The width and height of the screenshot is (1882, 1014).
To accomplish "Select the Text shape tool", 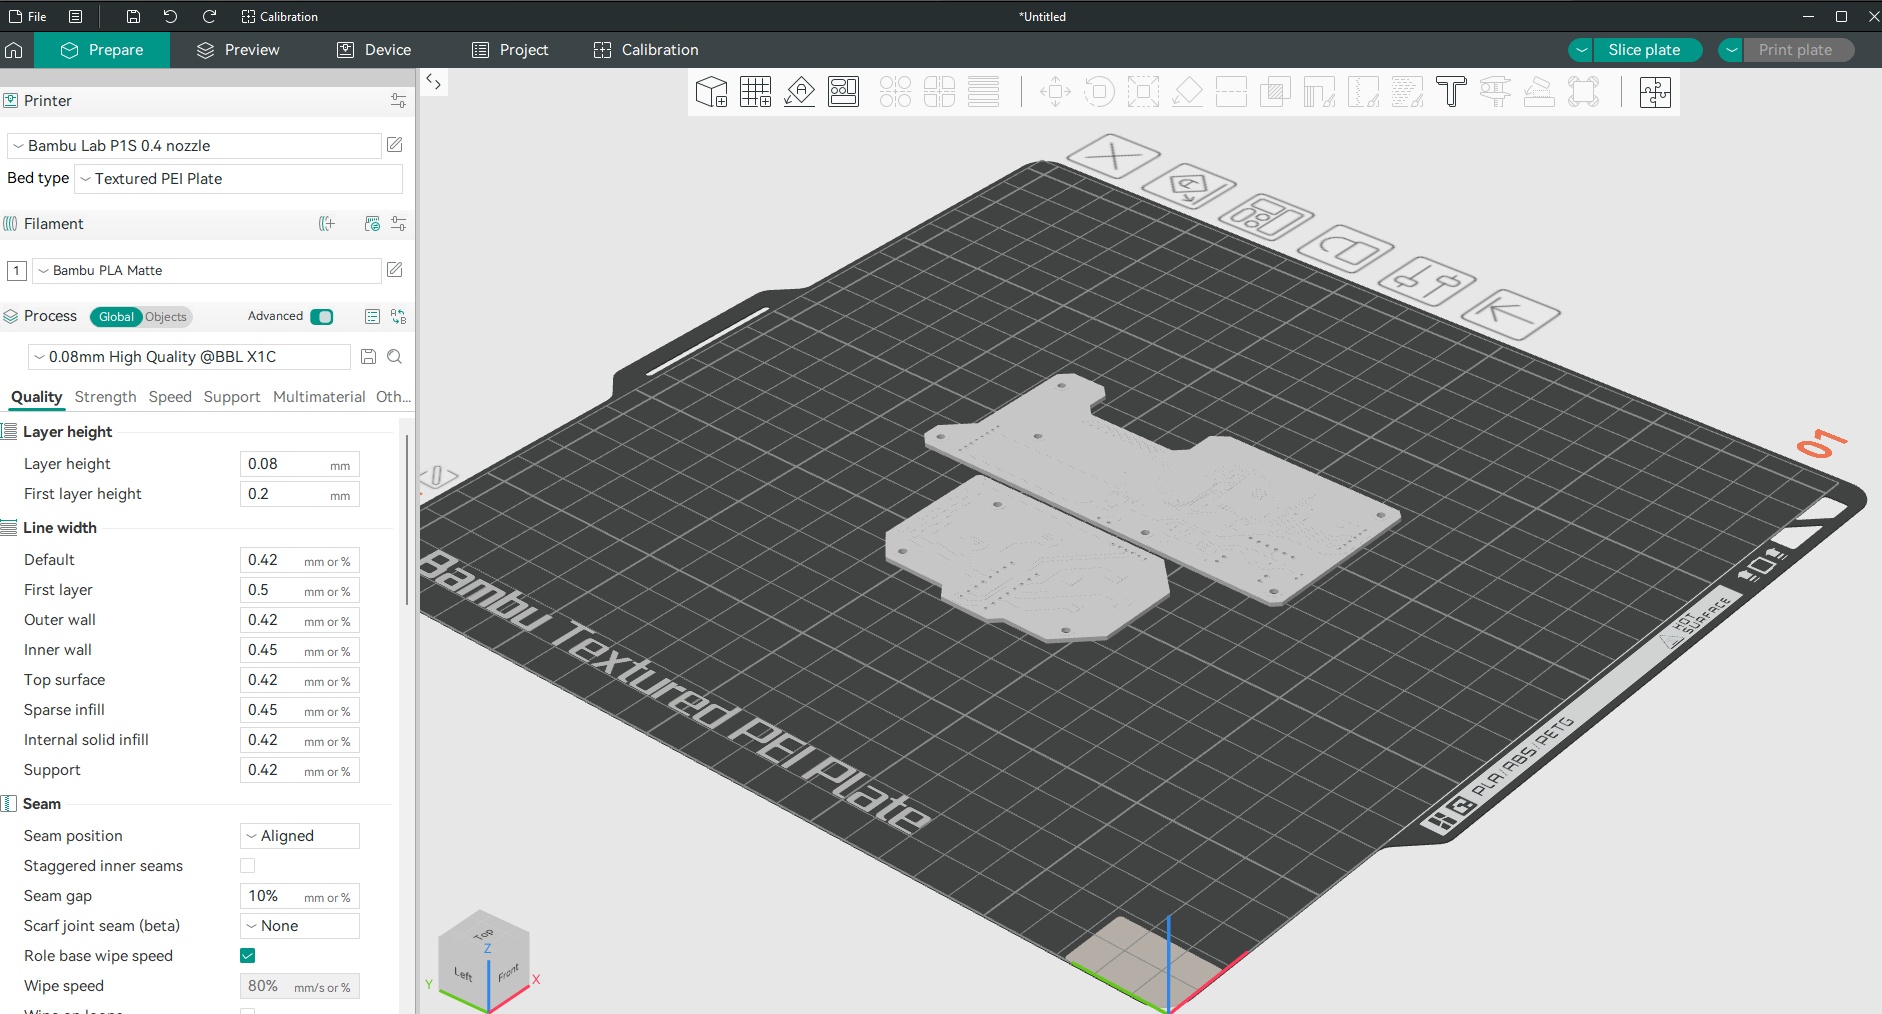I will 1451,92.
